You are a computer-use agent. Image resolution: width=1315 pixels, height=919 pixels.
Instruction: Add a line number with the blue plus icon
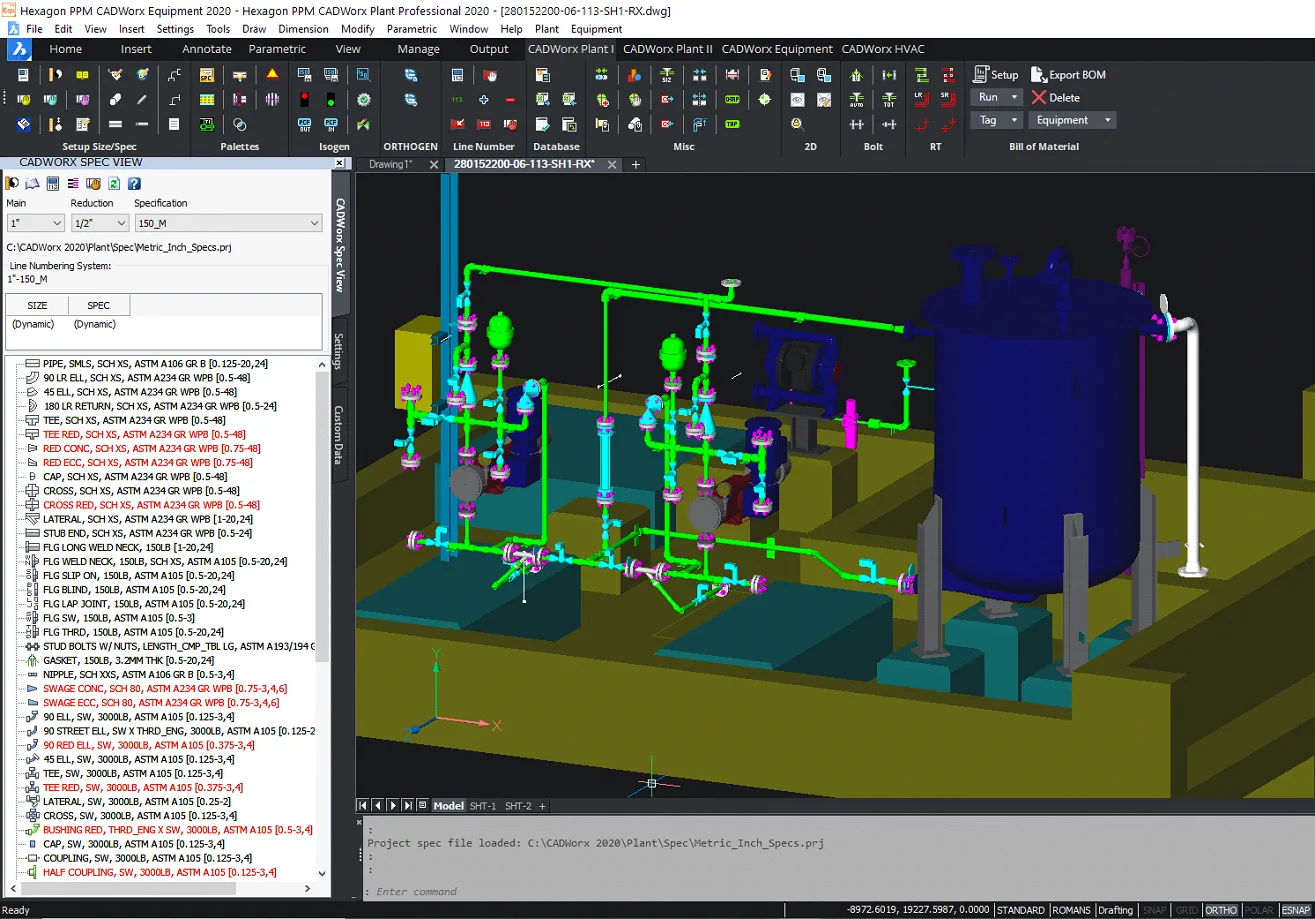click(484, 100)
